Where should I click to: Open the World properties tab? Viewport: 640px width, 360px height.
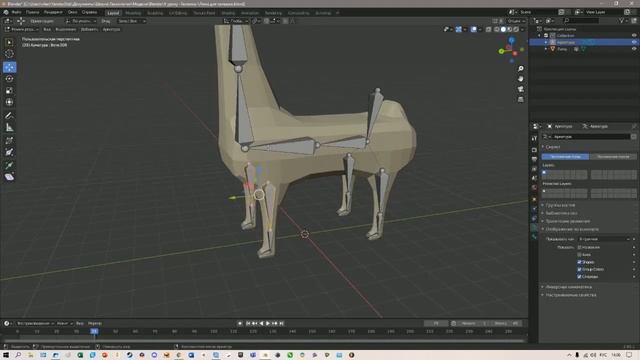pyautogui.click(x=534, y=188)
